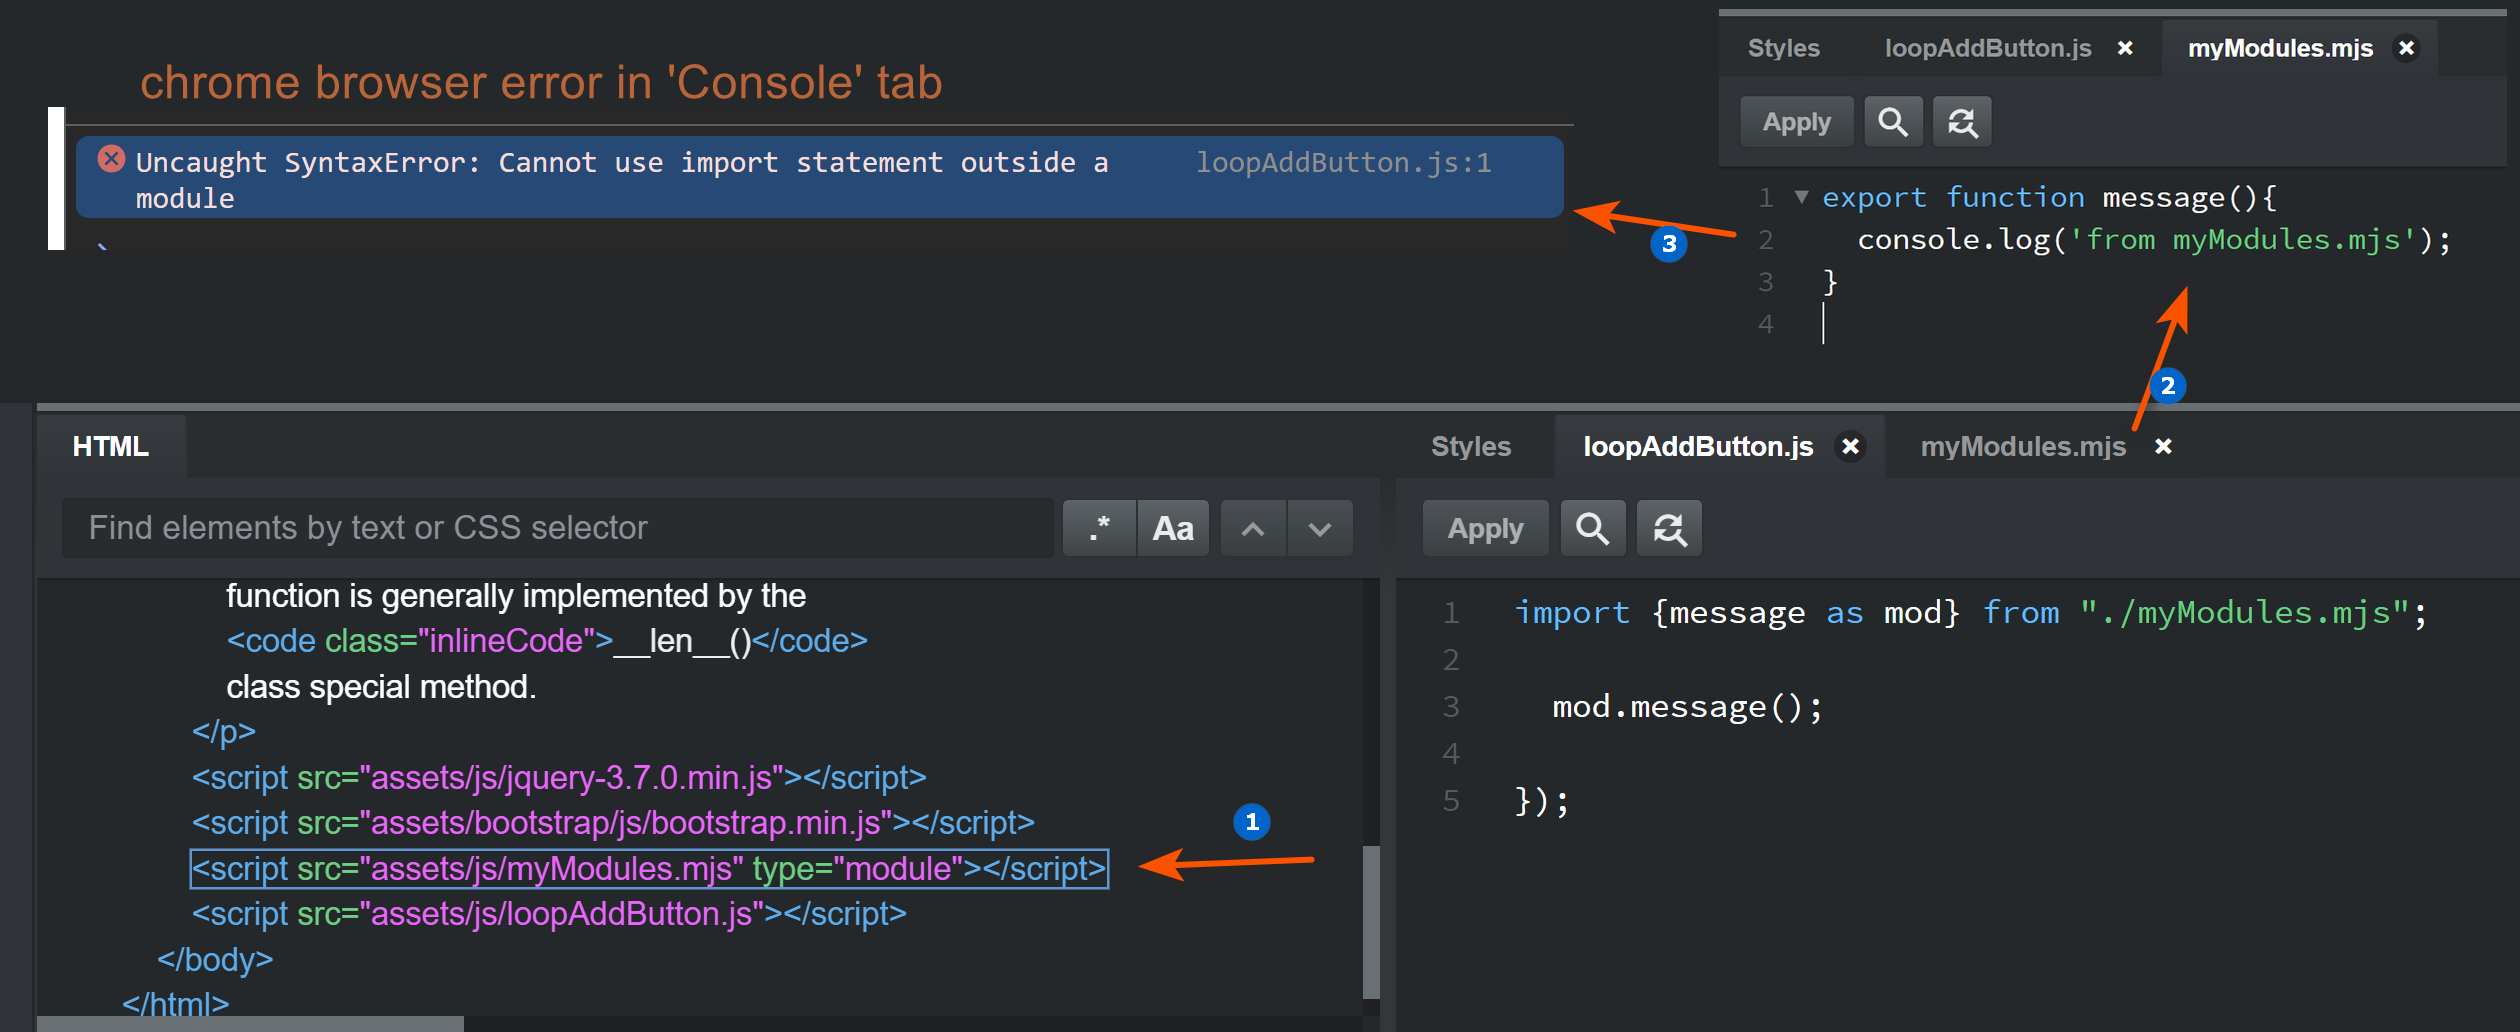The width and height of the screenshot is (2520, 1032).
Task: Switch to the Styles tab in the lower editor
Action: (1470, 446)
